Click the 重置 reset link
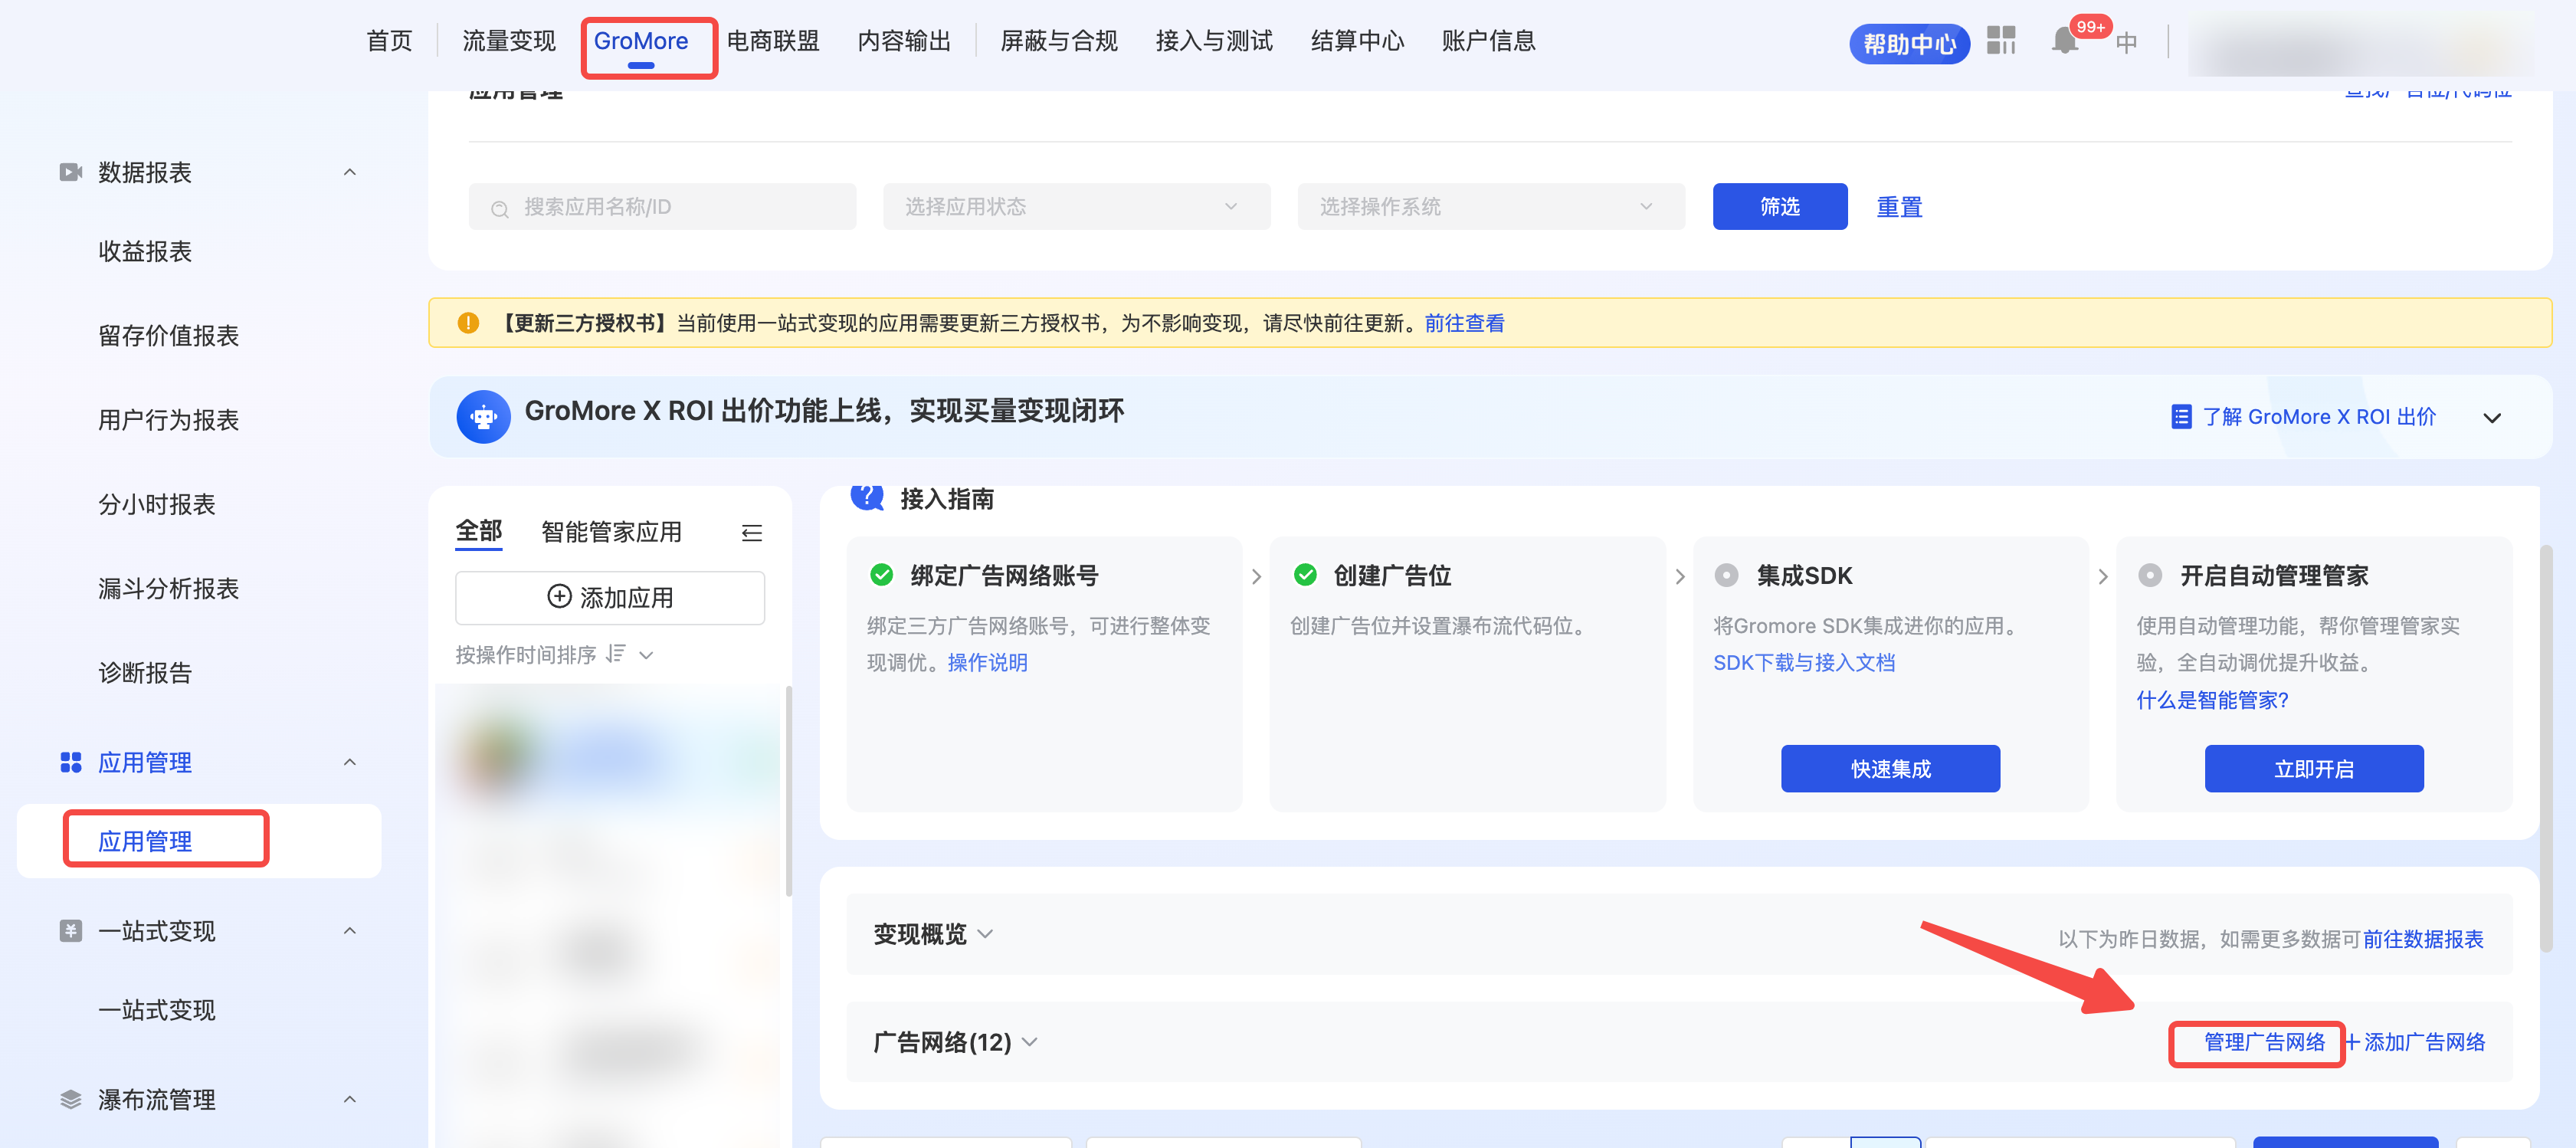Viewport: 2576px width, 1148px height. click(1899, 207)
